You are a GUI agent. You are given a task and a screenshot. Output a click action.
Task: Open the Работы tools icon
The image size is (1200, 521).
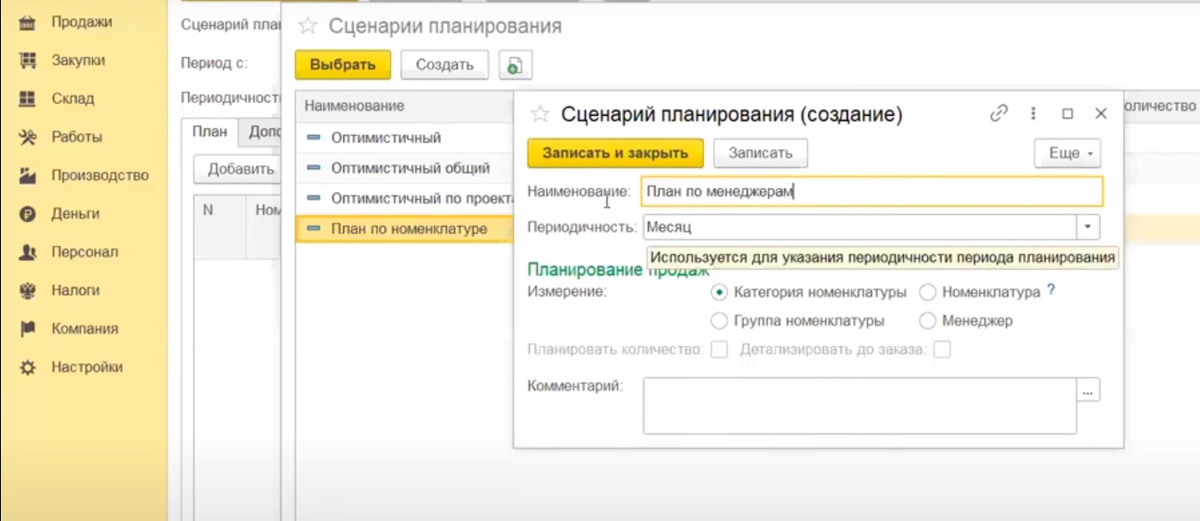[x=29, y=137]
